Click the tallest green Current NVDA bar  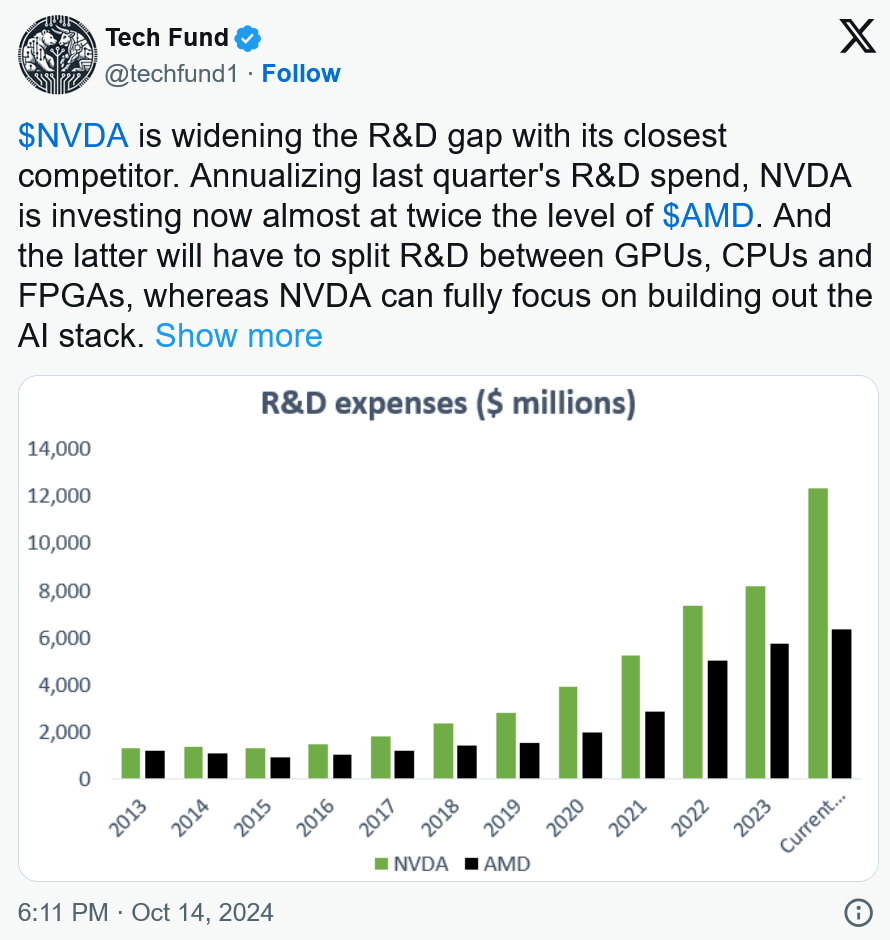(x=817, y=633)
